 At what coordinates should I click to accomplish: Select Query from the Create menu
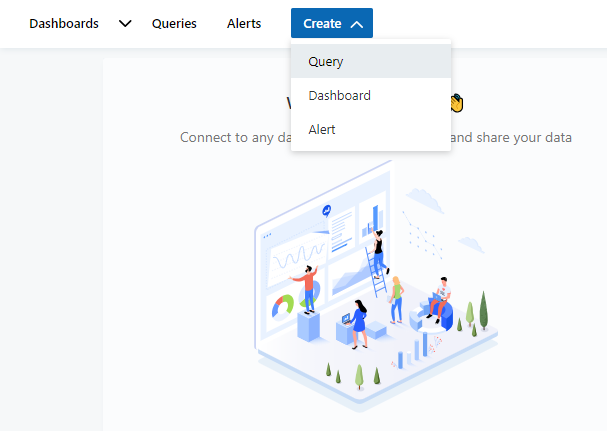pyautogui.click(x=371, y=61)
